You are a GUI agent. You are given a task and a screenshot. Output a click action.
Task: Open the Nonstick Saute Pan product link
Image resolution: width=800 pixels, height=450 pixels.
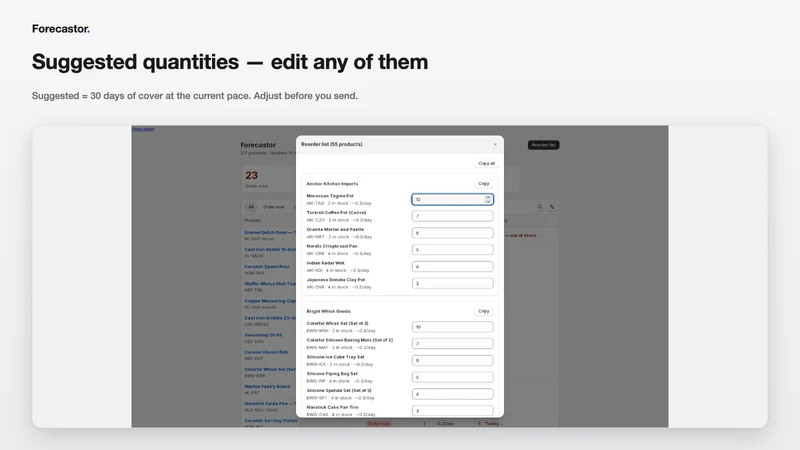click(x=270, y=404)
